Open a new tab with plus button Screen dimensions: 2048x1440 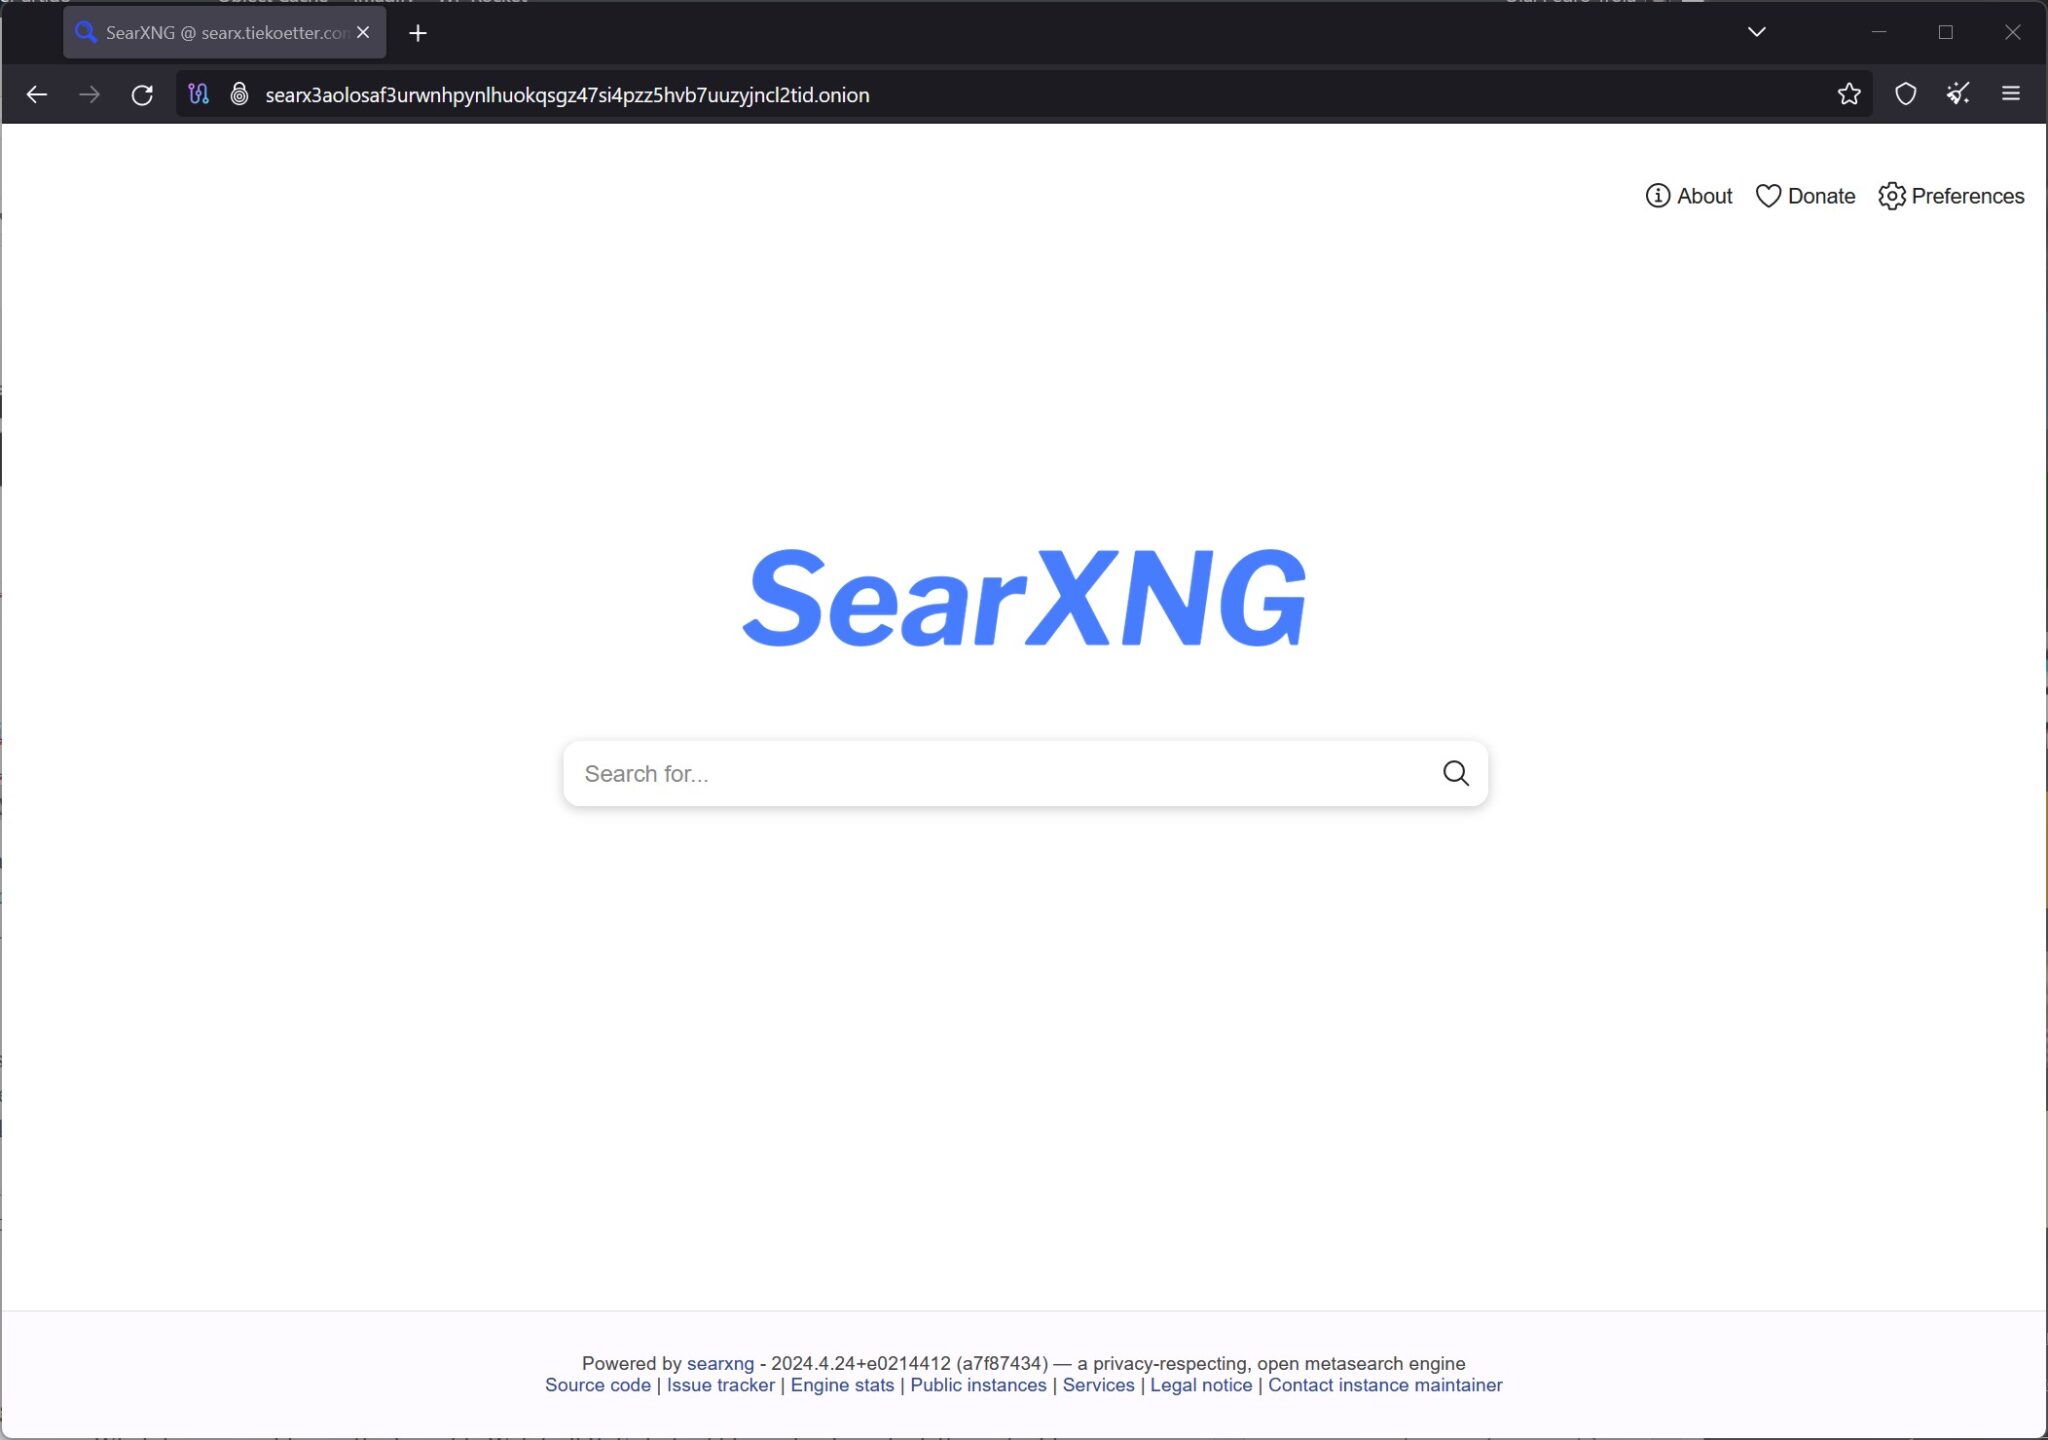(418, 33)
